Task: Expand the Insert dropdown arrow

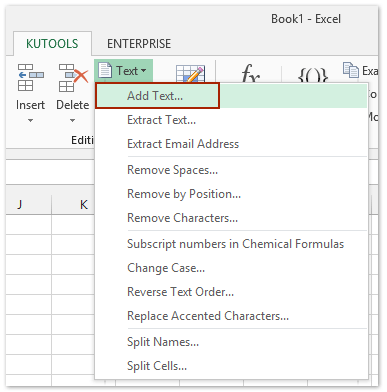Action: click(30, 120)
